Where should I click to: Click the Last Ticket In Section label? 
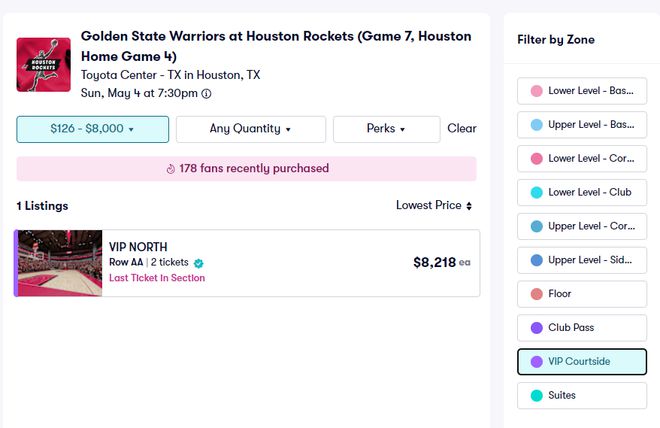(x=157, y=278)
